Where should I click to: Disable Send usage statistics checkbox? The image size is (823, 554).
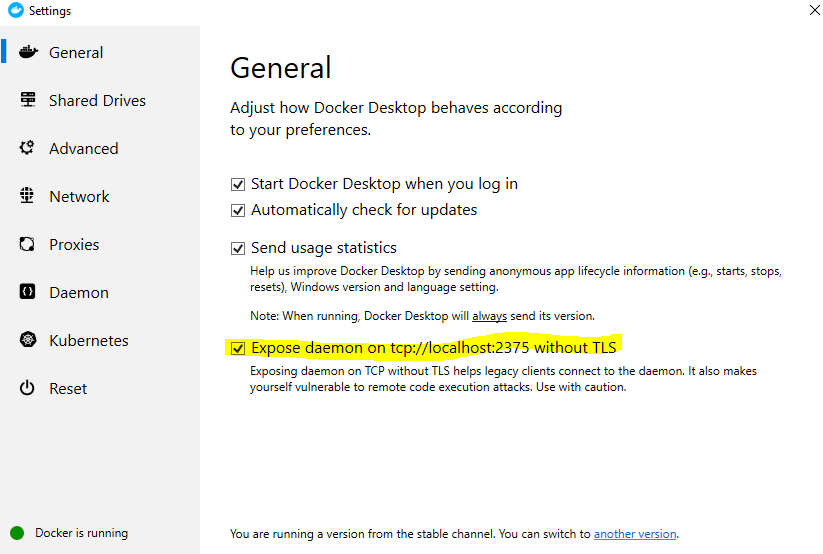pyautogui.click(x=238, y=248)
